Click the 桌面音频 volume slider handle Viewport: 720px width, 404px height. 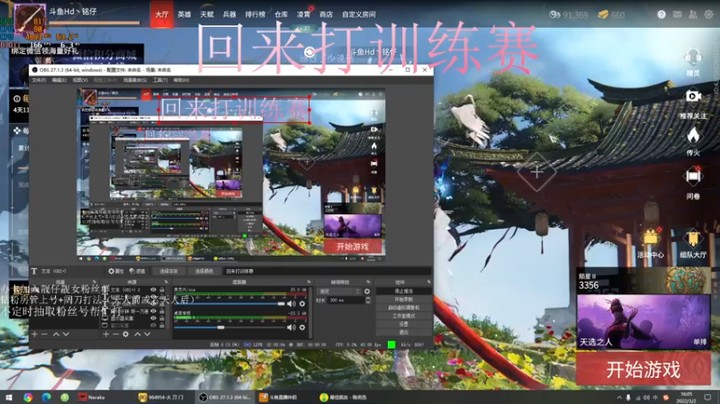tap(221, 327)
